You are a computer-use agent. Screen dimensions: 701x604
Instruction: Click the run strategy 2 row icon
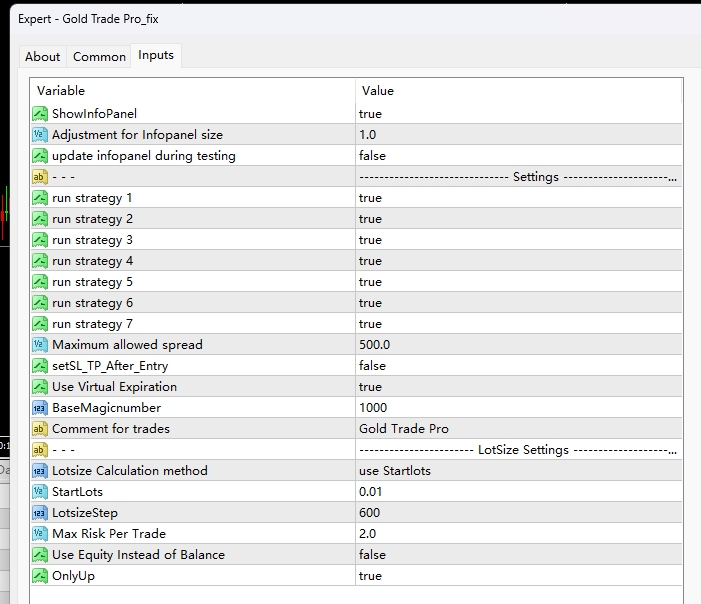pos(40,219)
